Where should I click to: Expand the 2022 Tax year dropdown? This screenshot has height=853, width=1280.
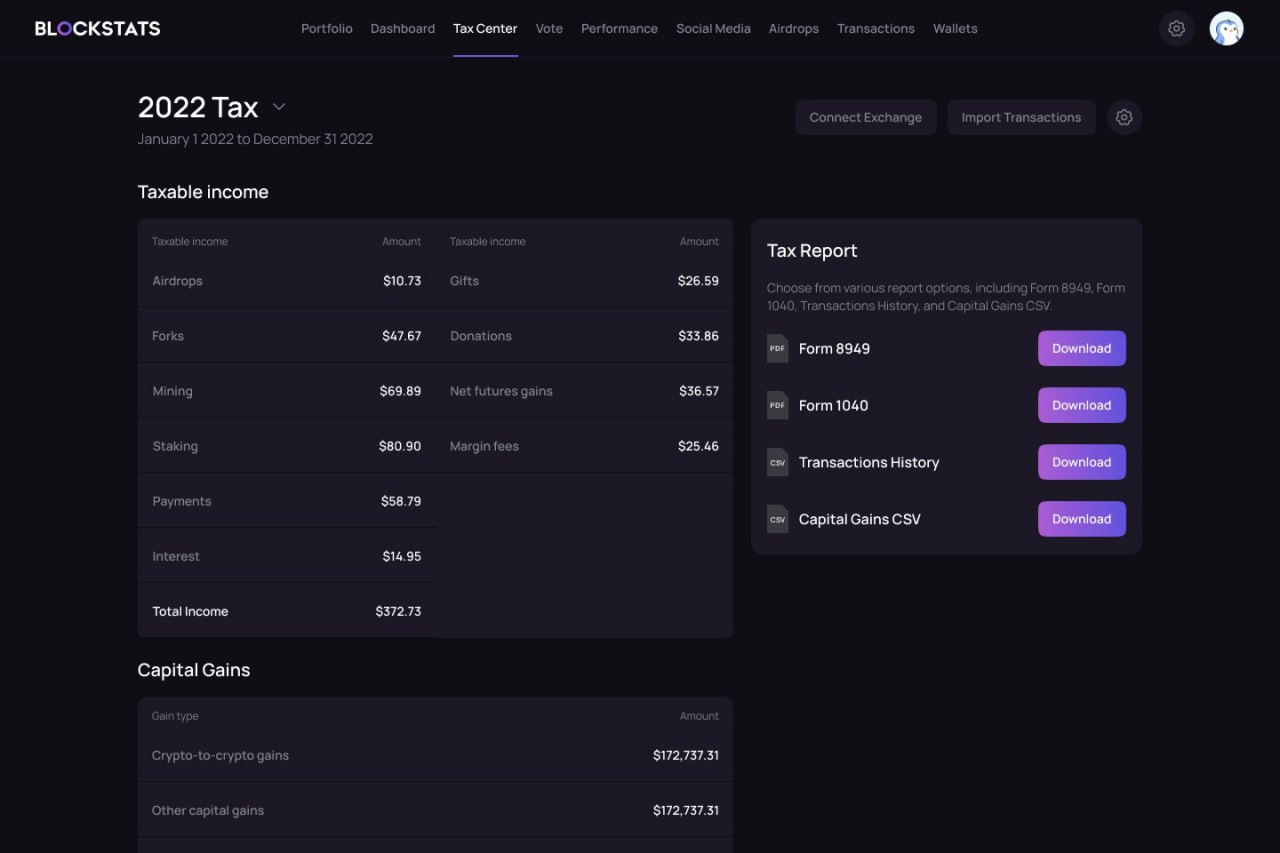tap(279, 107)
